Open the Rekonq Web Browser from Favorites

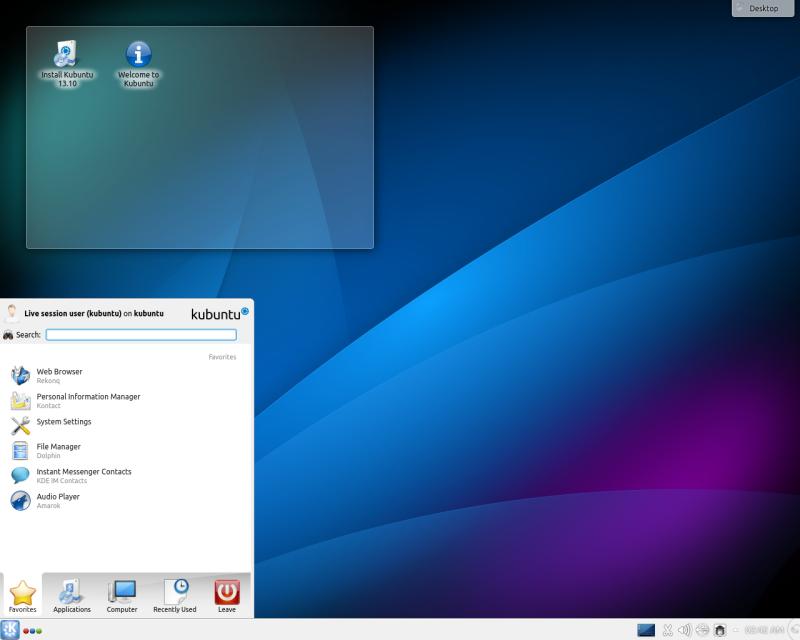[x=60, y=375]
